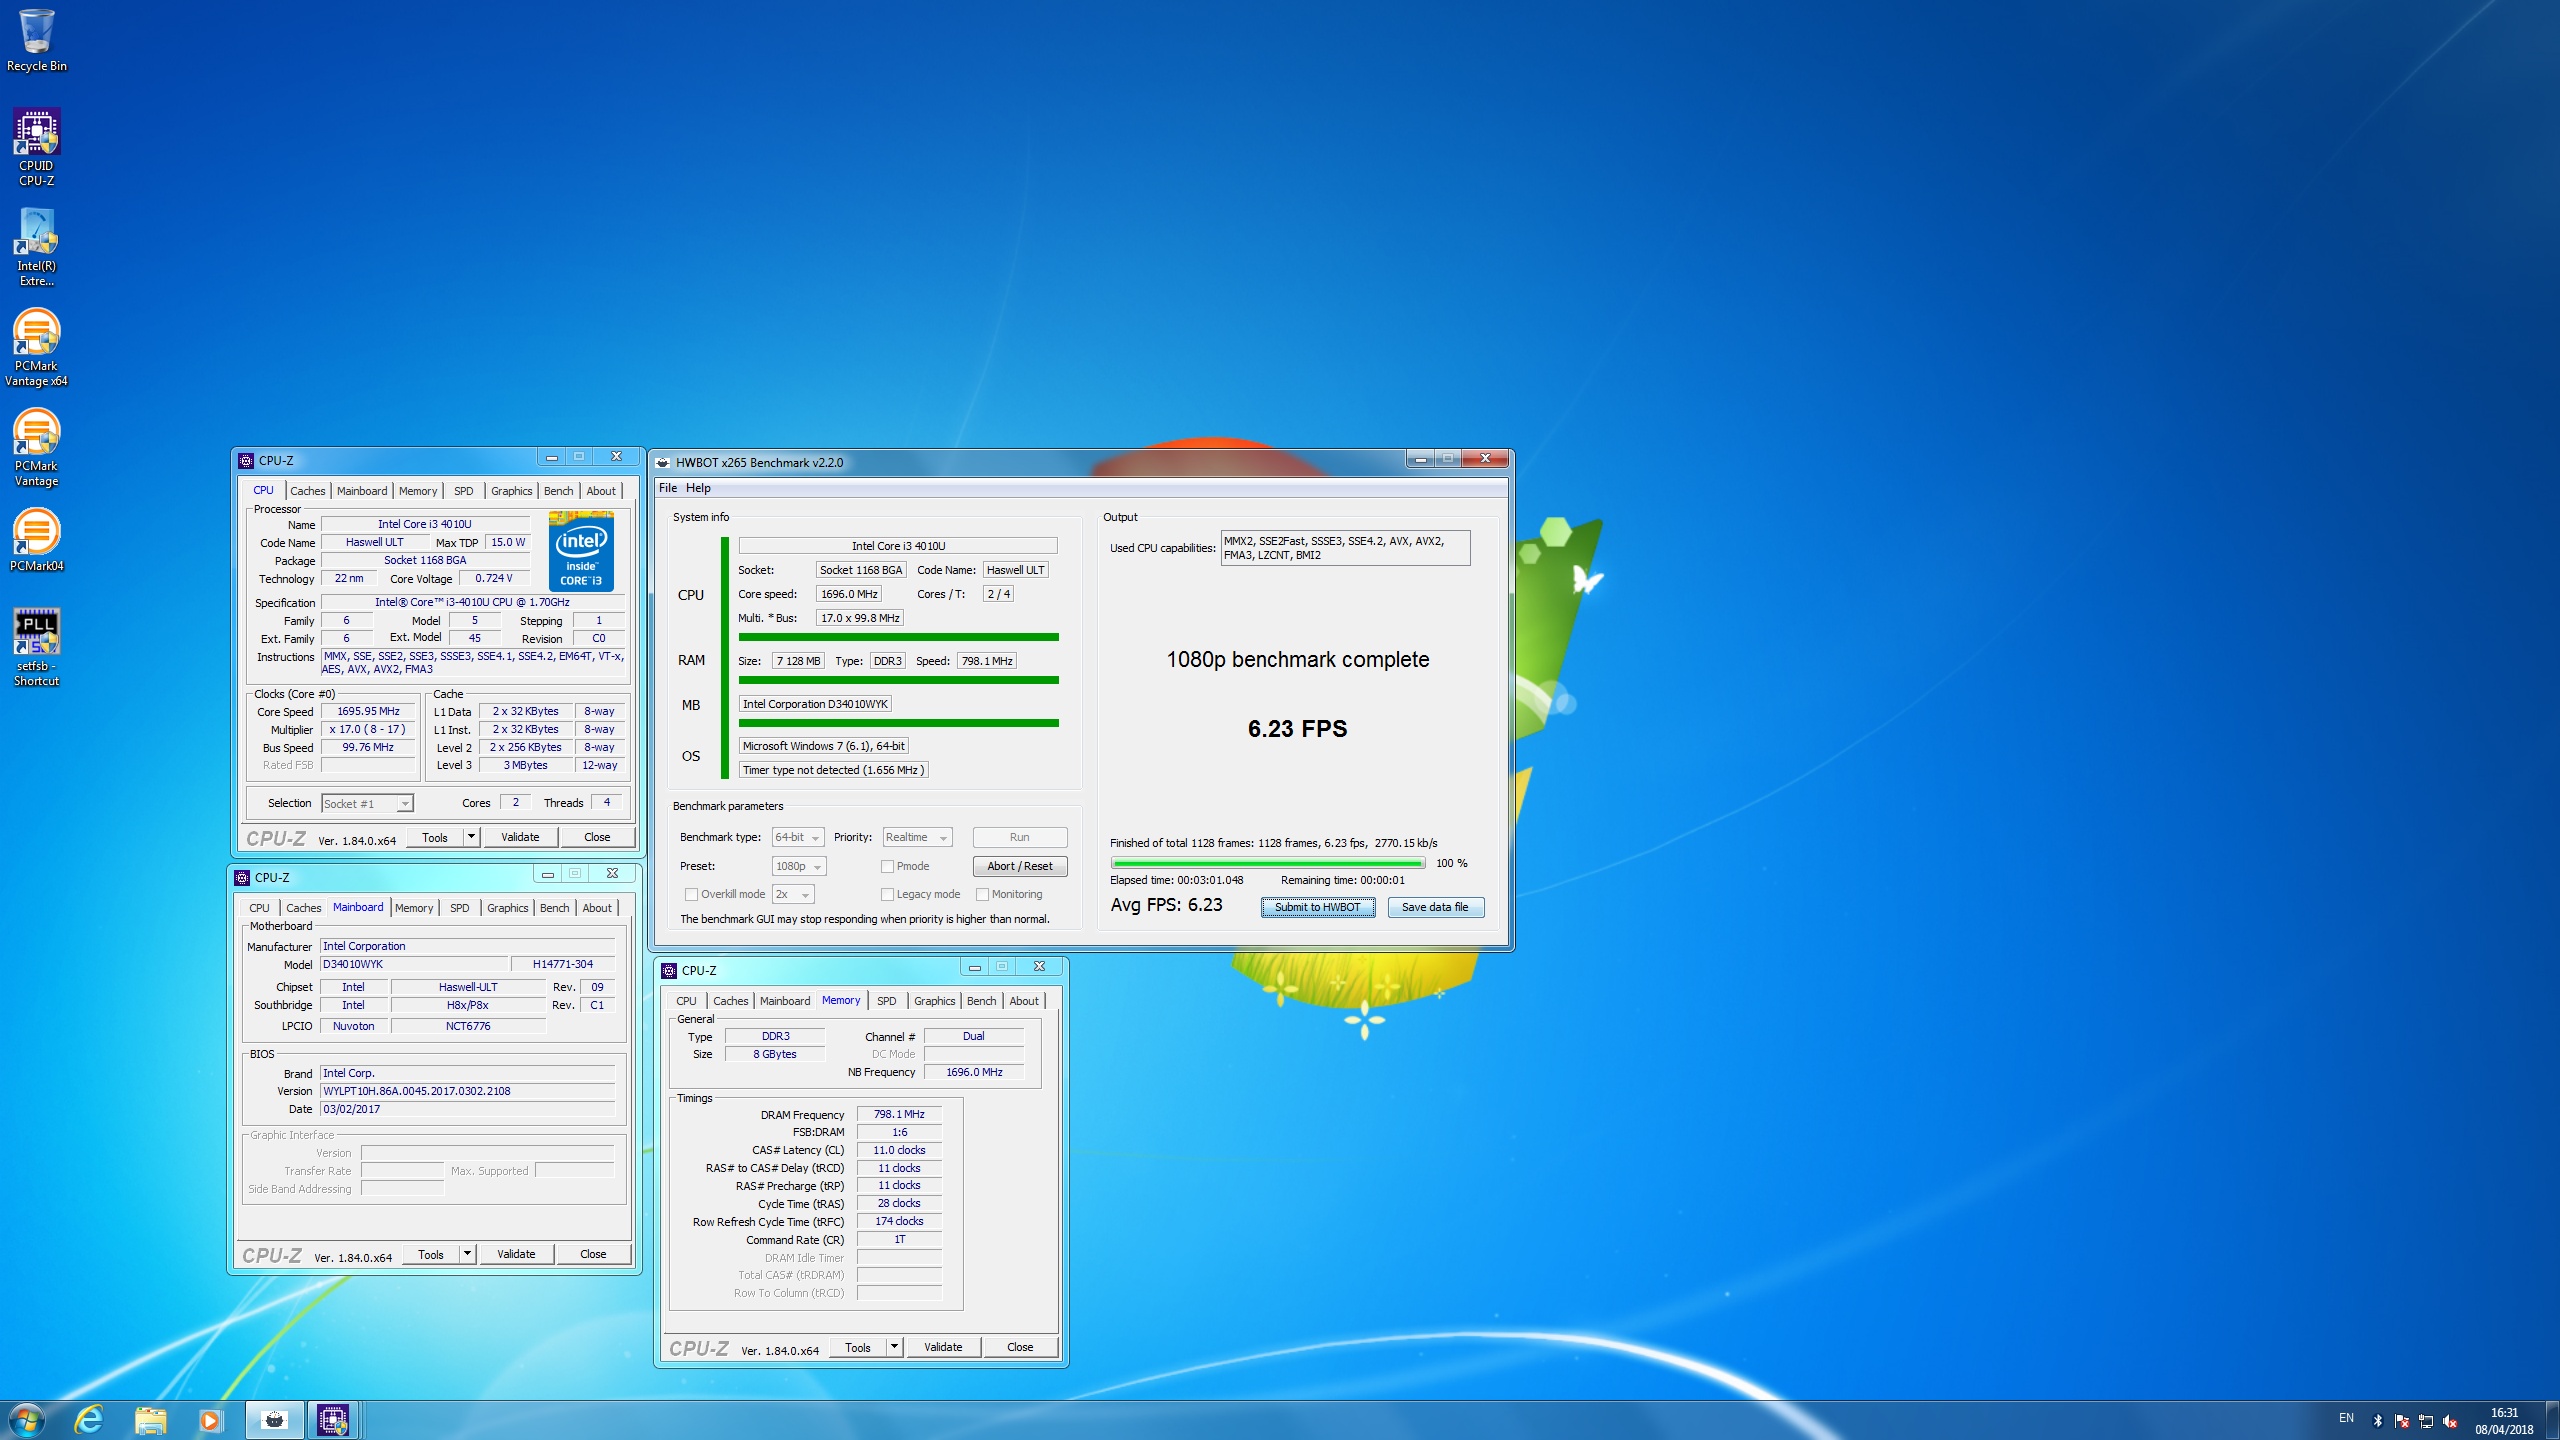Click the Run button in HWBOT
The width and height of the screenshot is (2560, 1440).
[1020, 837]
